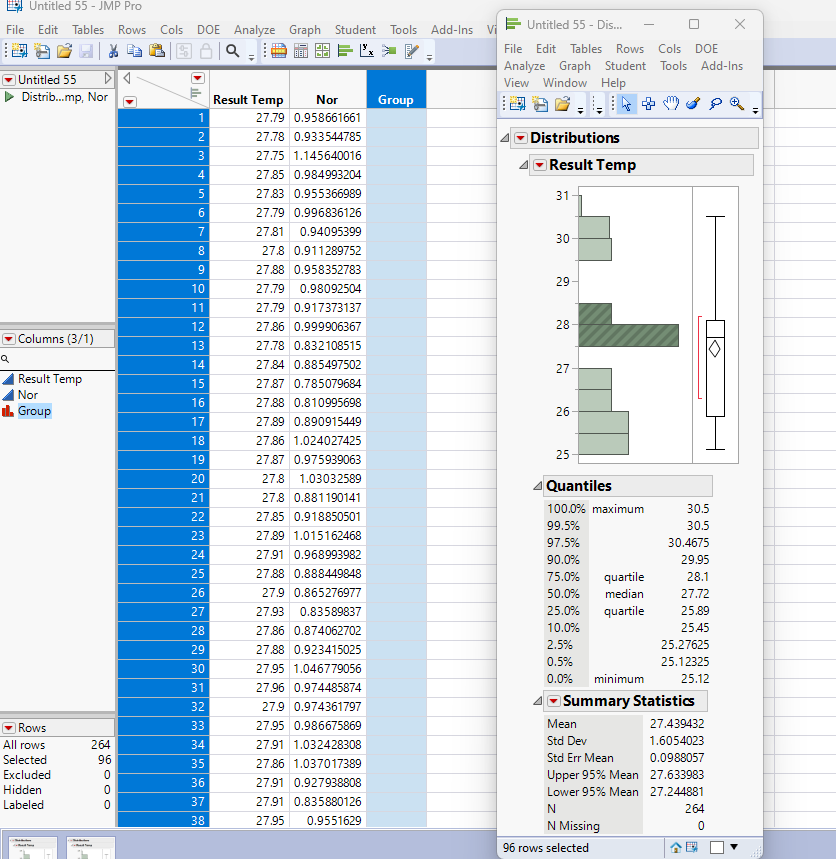Go to the JMP Home Window icon
The height and width of the screenshot is (859, 836).
pos(677,848)
